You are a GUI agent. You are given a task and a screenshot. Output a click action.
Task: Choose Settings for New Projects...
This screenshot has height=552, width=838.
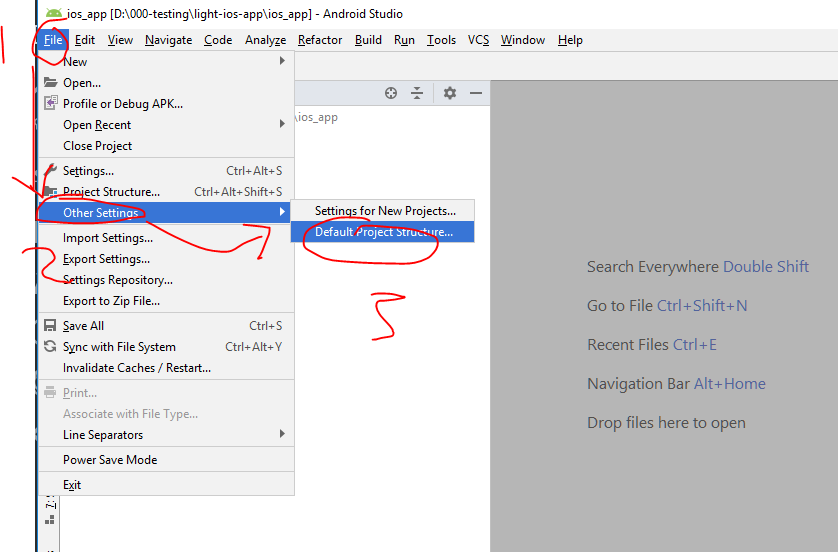[383, 211]
